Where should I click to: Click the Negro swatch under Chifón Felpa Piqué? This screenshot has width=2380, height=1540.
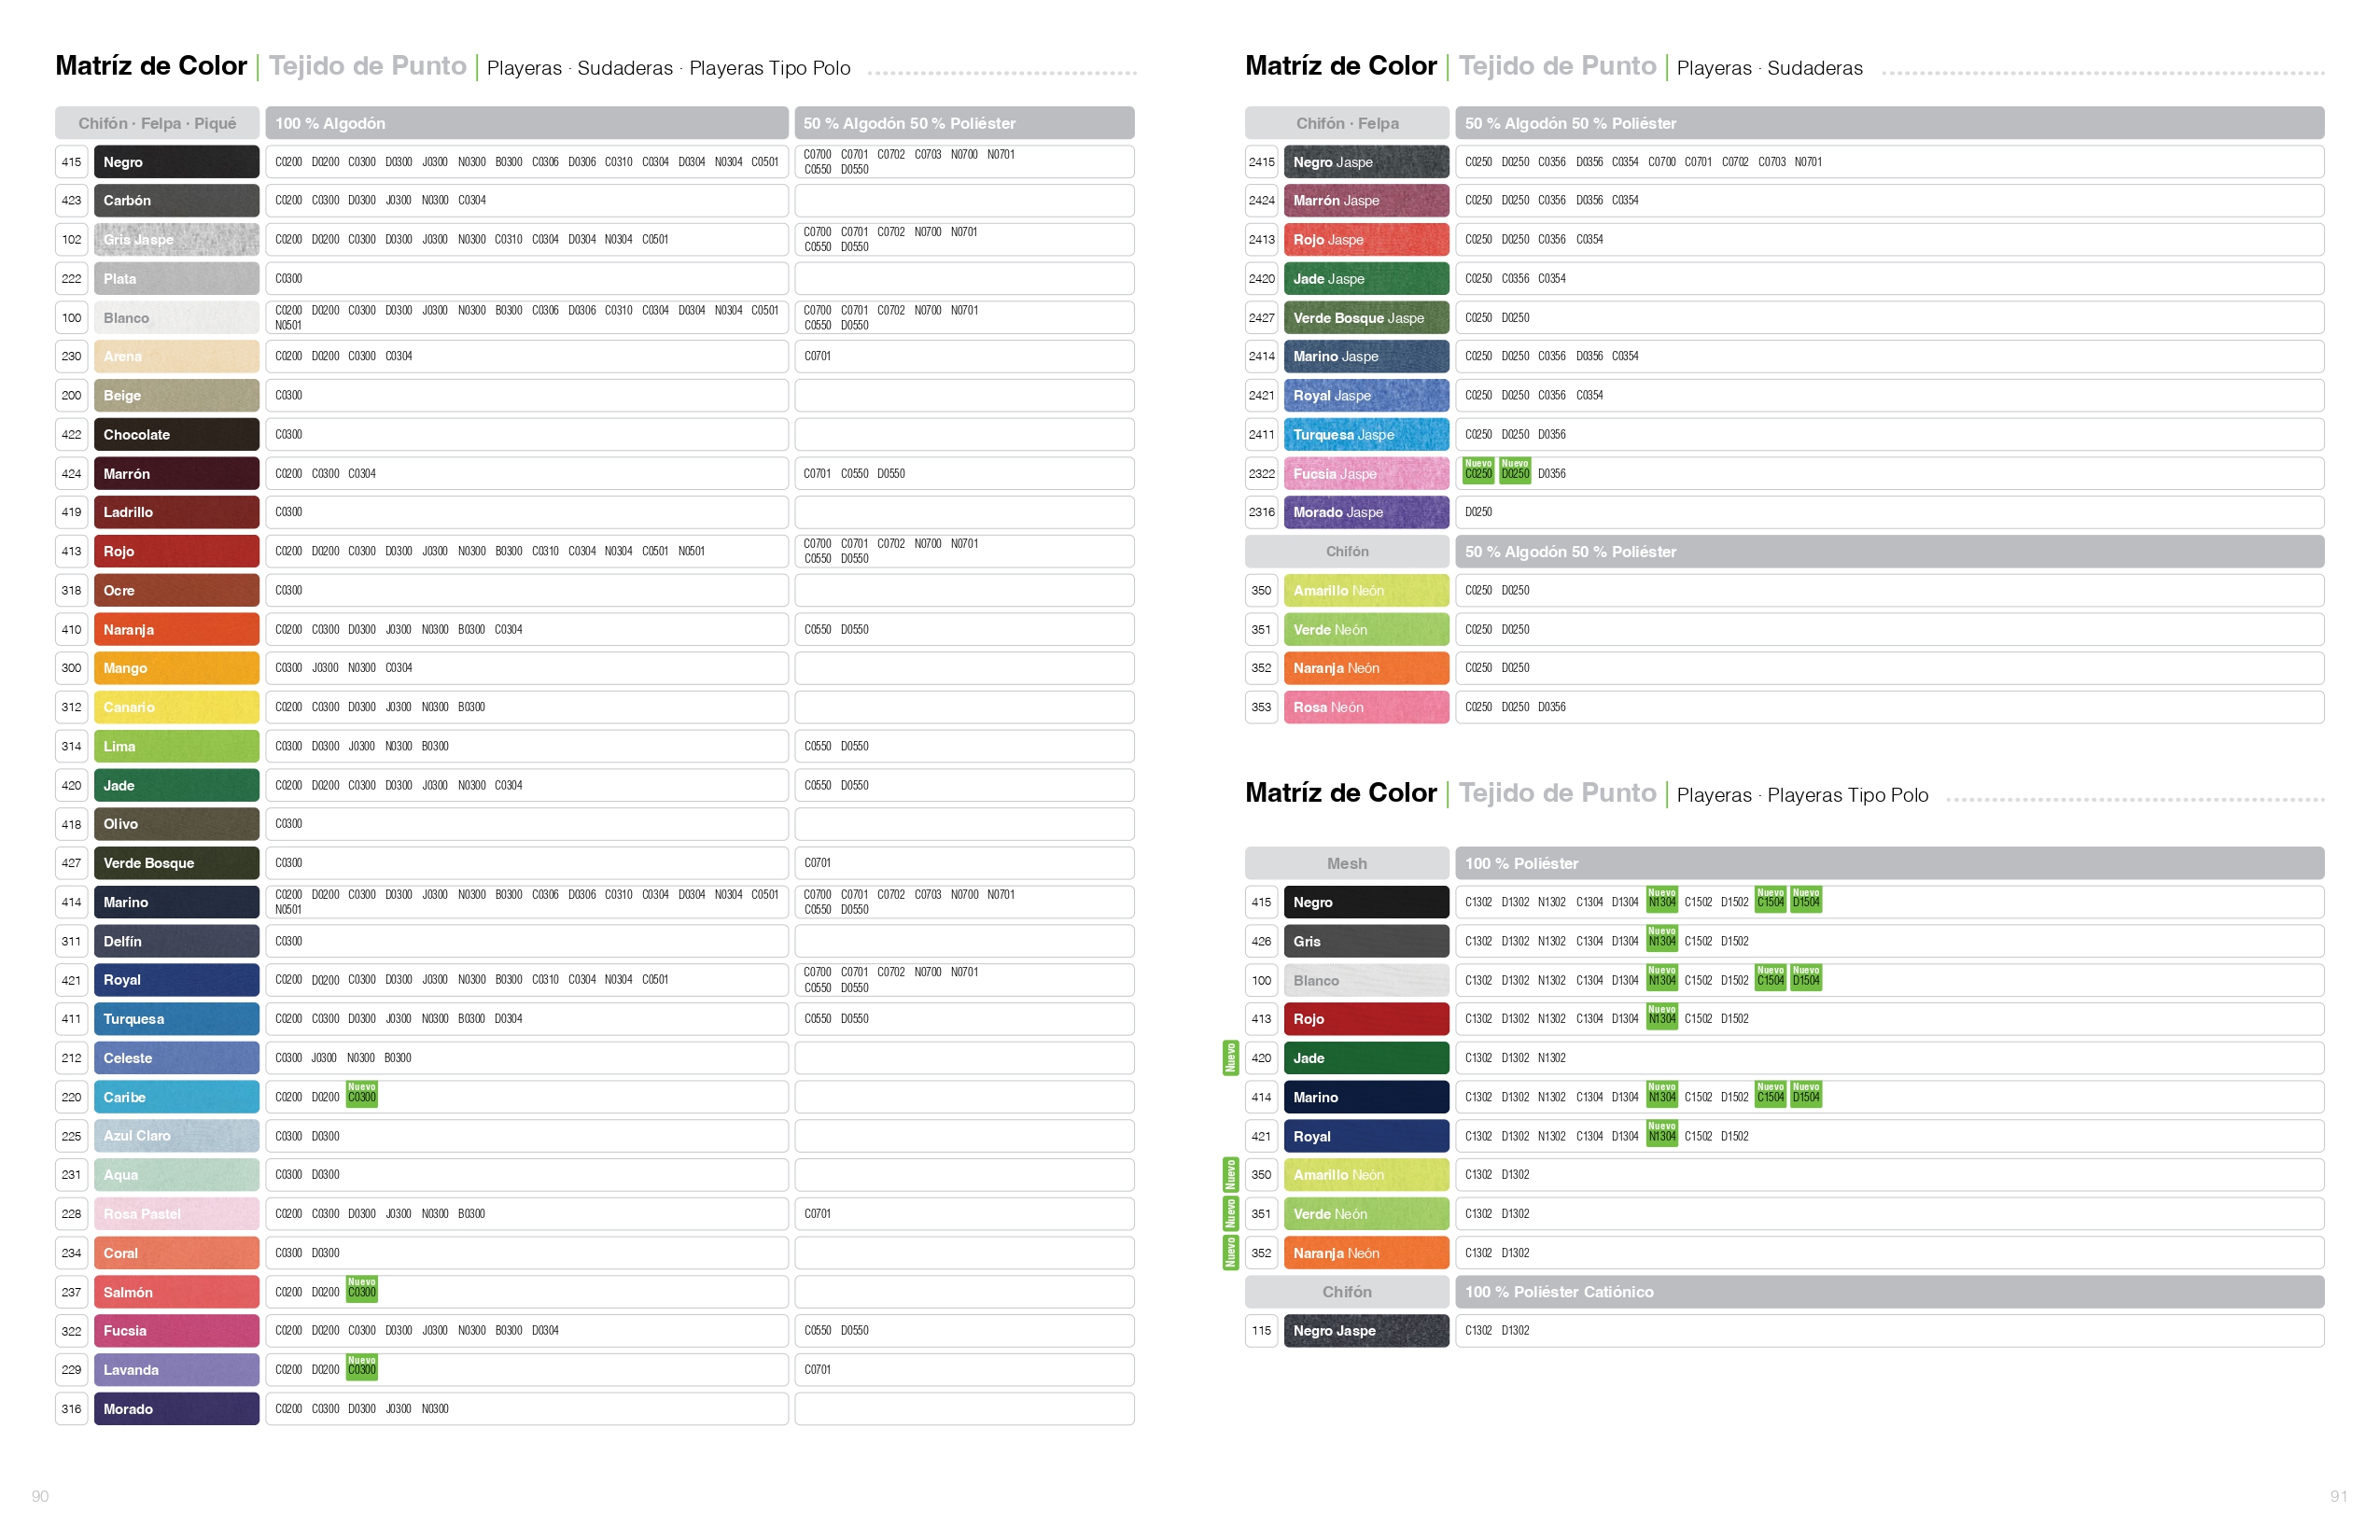176,162
